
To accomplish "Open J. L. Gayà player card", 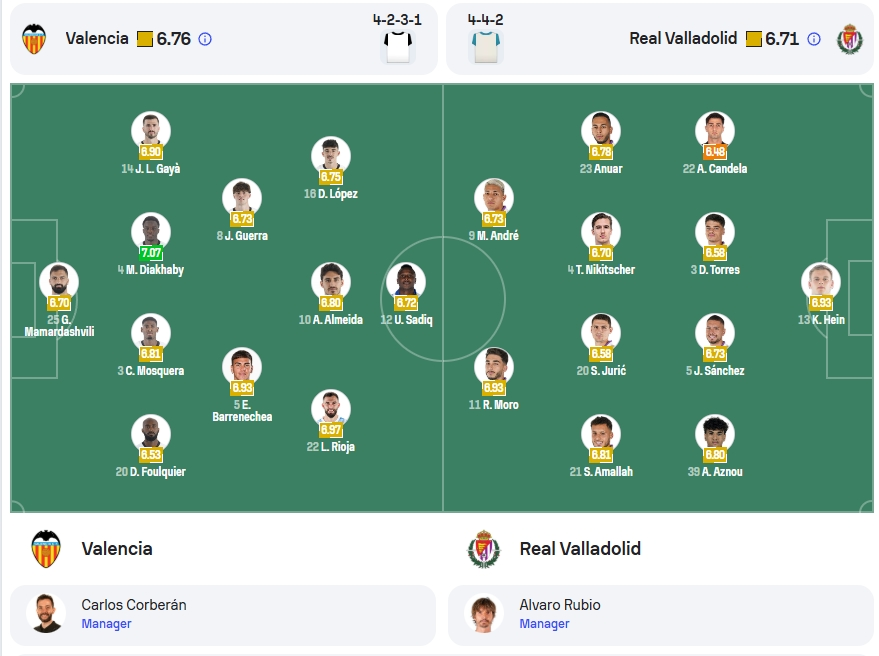I will (x=151, y=131).
